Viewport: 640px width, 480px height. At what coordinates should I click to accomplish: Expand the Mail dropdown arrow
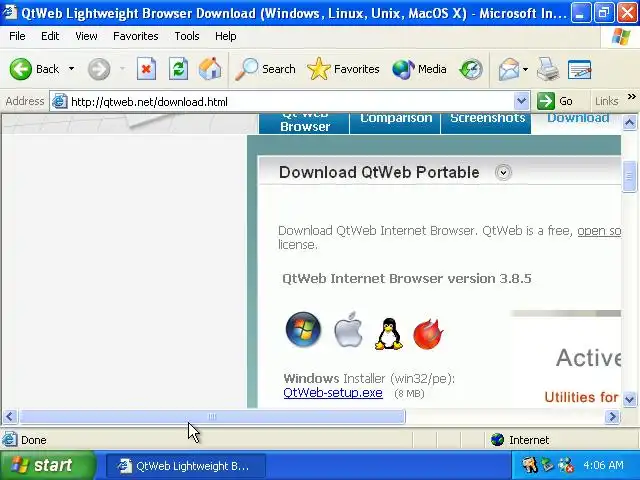click(525, 69)
